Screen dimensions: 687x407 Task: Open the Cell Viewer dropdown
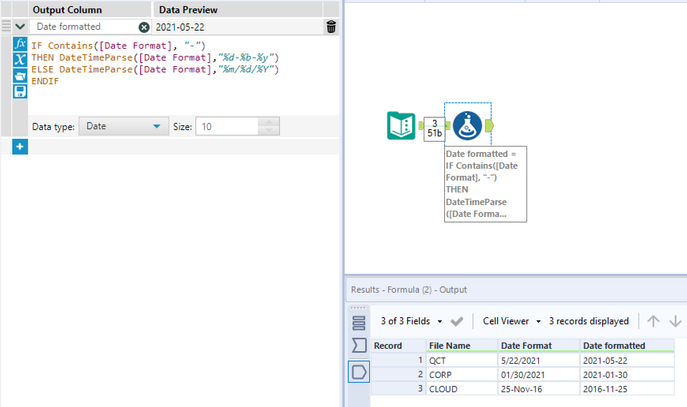[x=511, y=321]
